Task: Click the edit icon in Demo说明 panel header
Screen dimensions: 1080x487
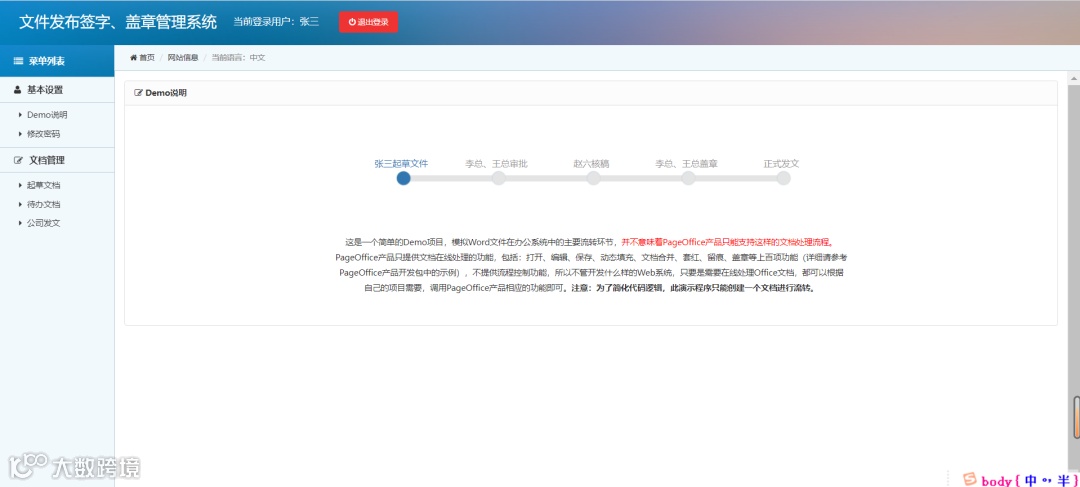Action: tap(138, 93)
